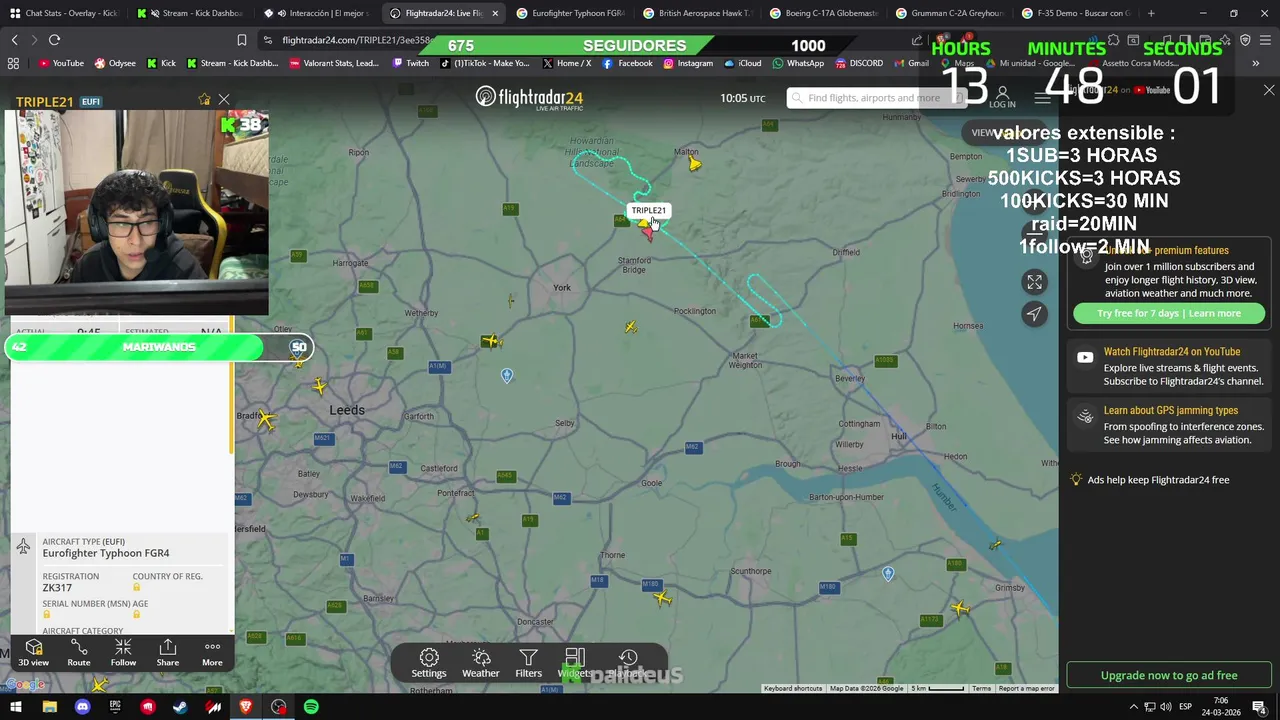Open the Filters panel

click(x=528, y=663)
